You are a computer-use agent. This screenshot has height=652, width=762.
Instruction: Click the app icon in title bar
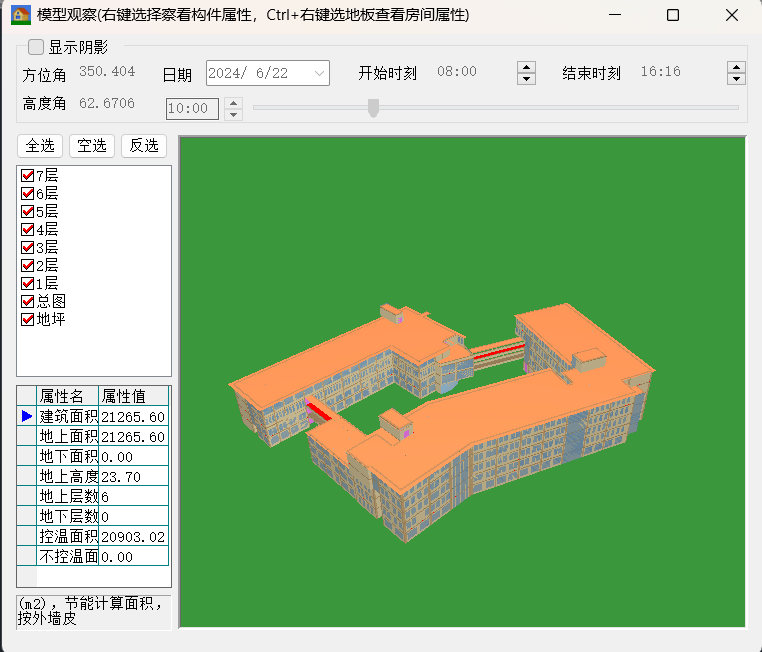(x=21, y=15)
